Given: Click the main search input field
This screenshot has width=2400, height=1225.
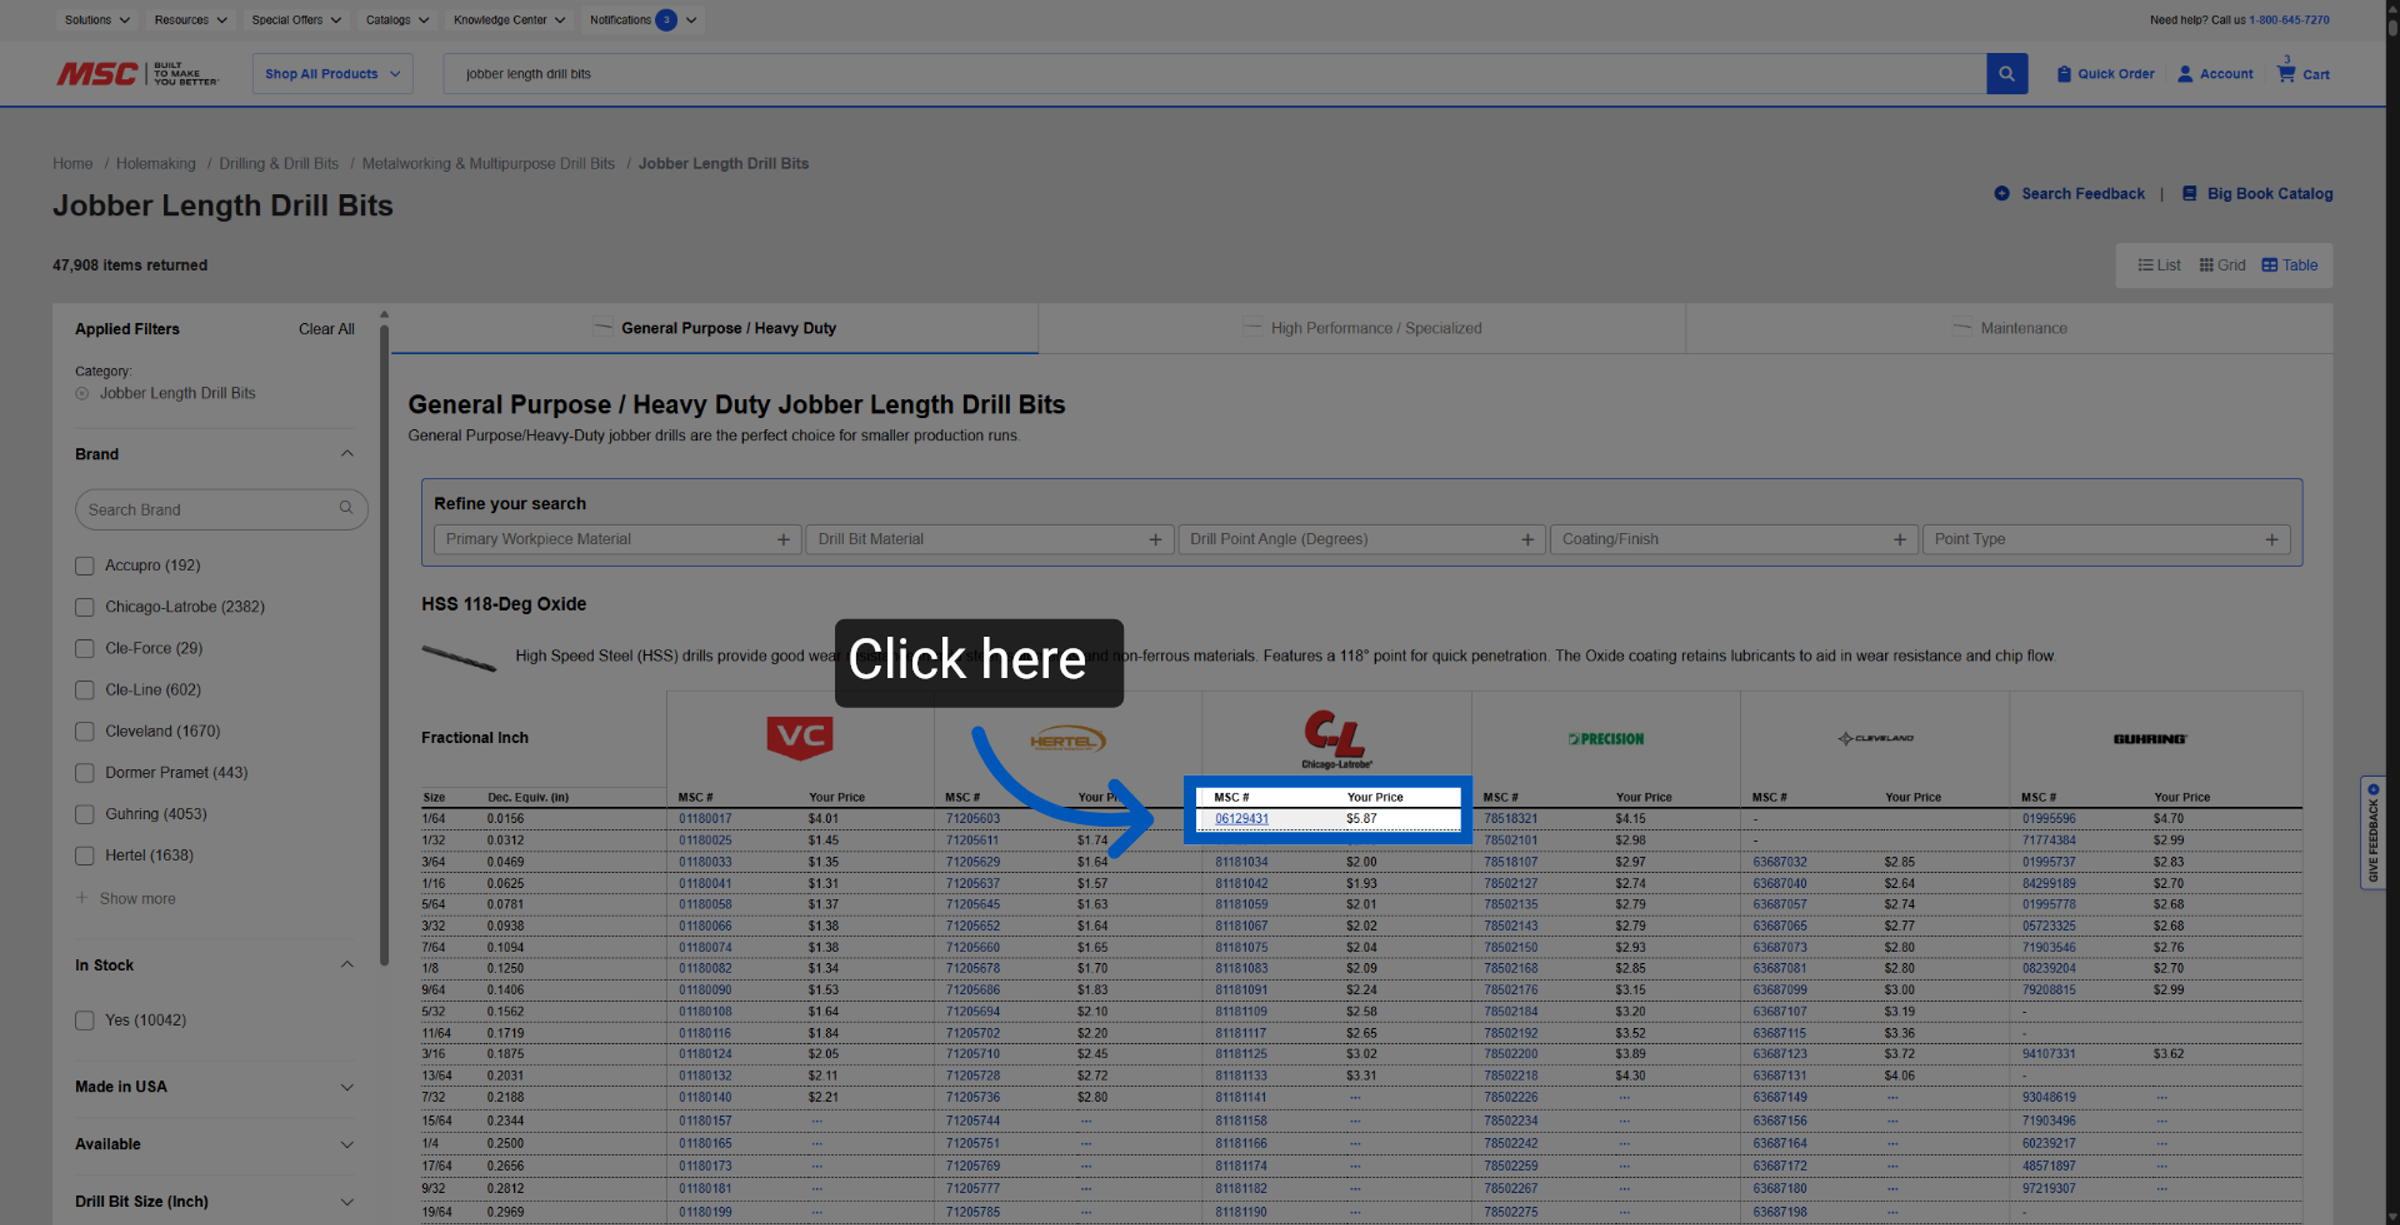Looking at the screenshot, I should [x=1215, y=73].
